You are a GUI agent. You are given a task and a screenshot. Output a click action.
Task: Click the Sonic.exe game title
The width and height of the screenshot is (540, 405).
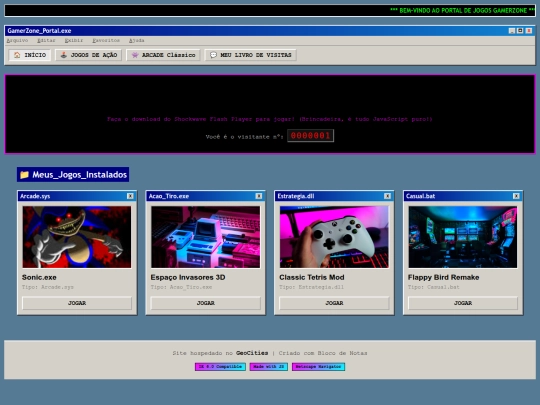(x=39, y=277)
